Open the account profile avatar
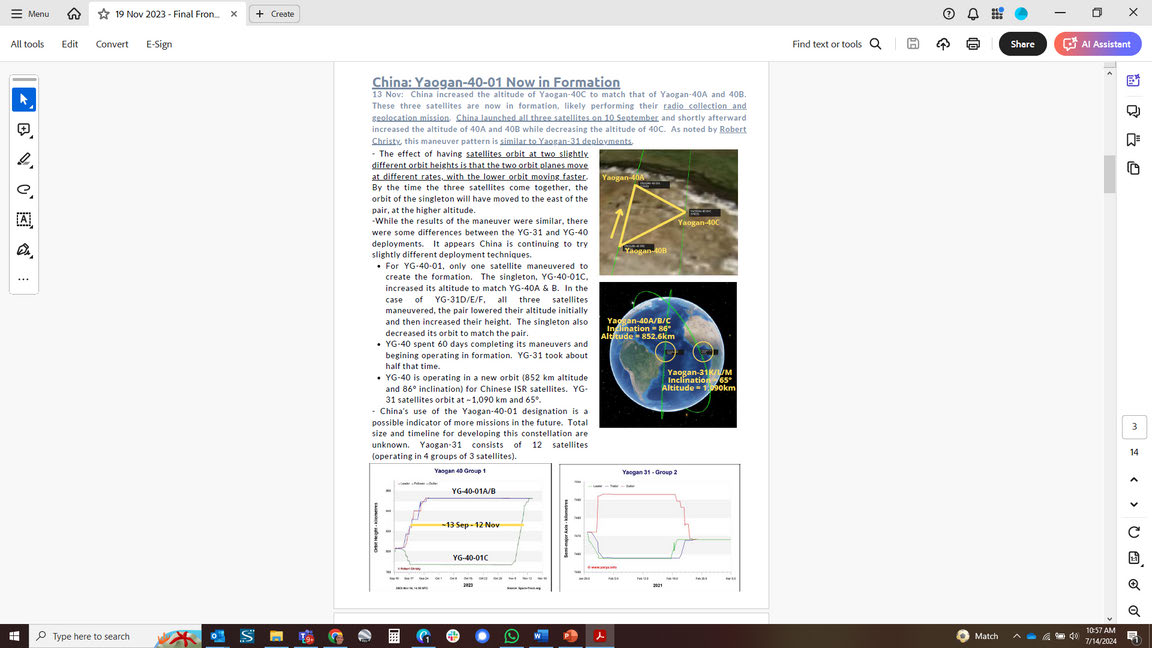 tap(1021, 13)
